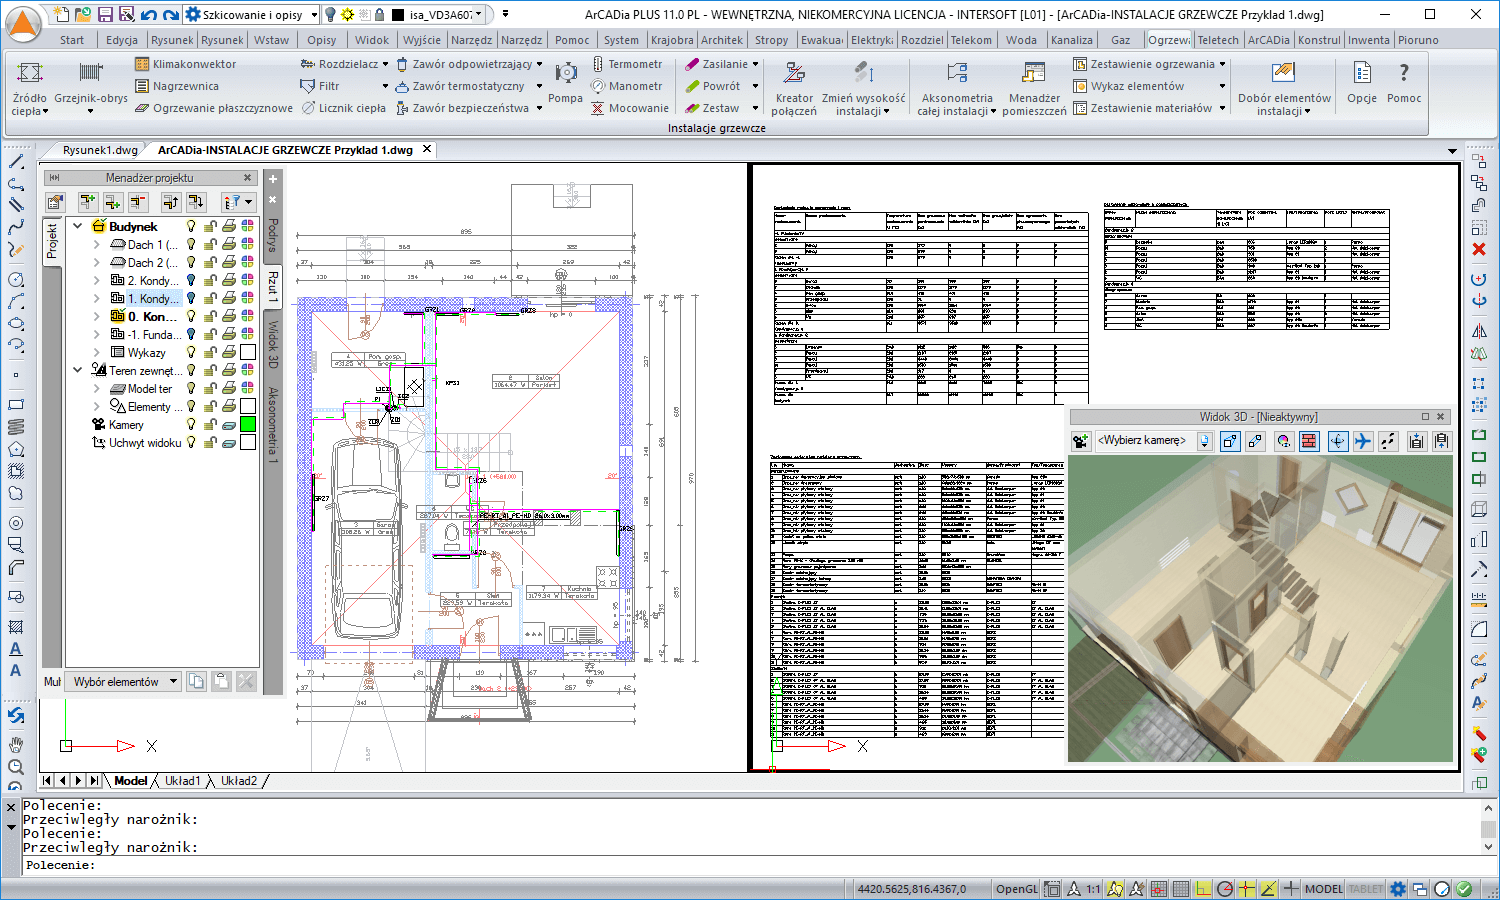Image resolution: width=1500 pixels, height=900 pixels.
Task: Open the Zawór odpowietrzający dropdown arrow
Action: 539,64
